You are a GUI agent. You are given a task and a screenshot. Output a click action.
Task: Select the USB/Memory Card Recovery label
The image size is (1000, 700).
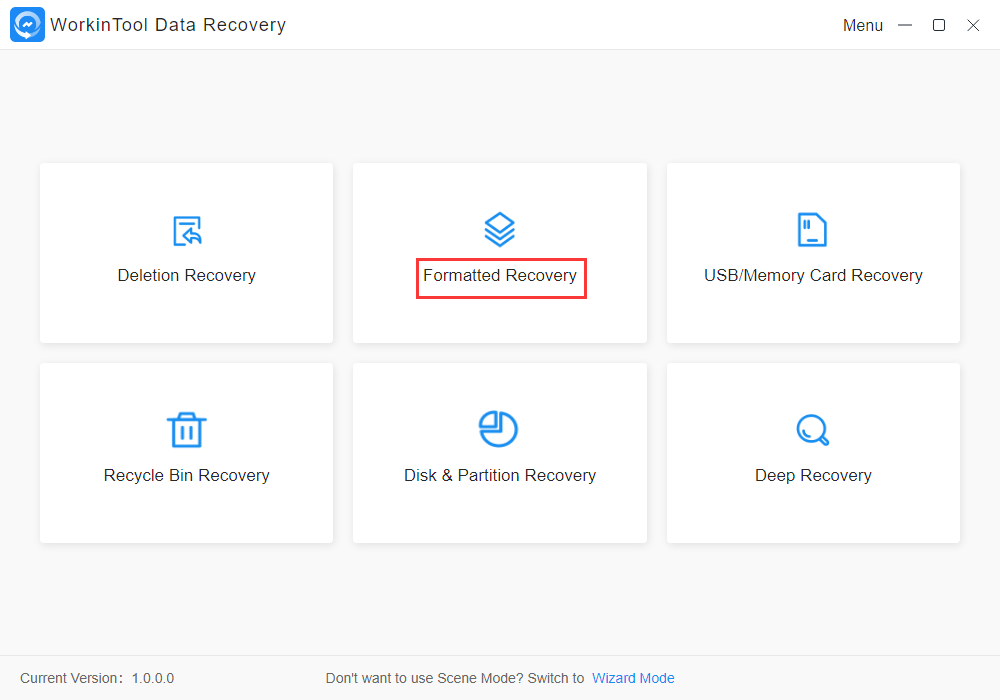click(x=813, y=276)
